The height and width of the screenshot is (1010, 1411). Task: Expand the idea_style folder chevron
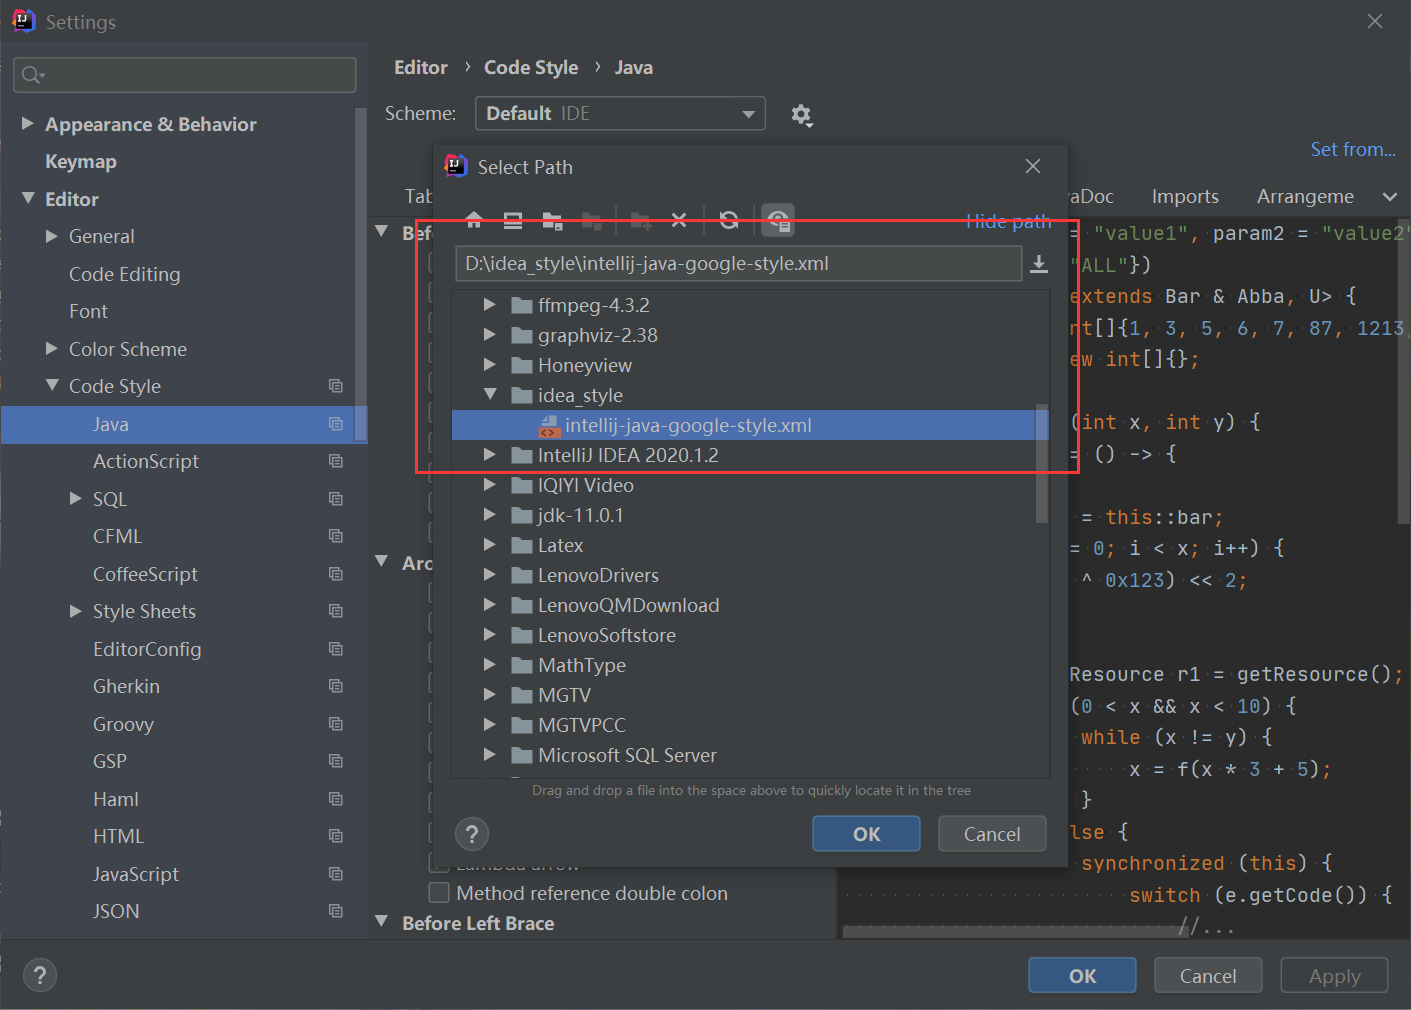(x=490, y=394)
